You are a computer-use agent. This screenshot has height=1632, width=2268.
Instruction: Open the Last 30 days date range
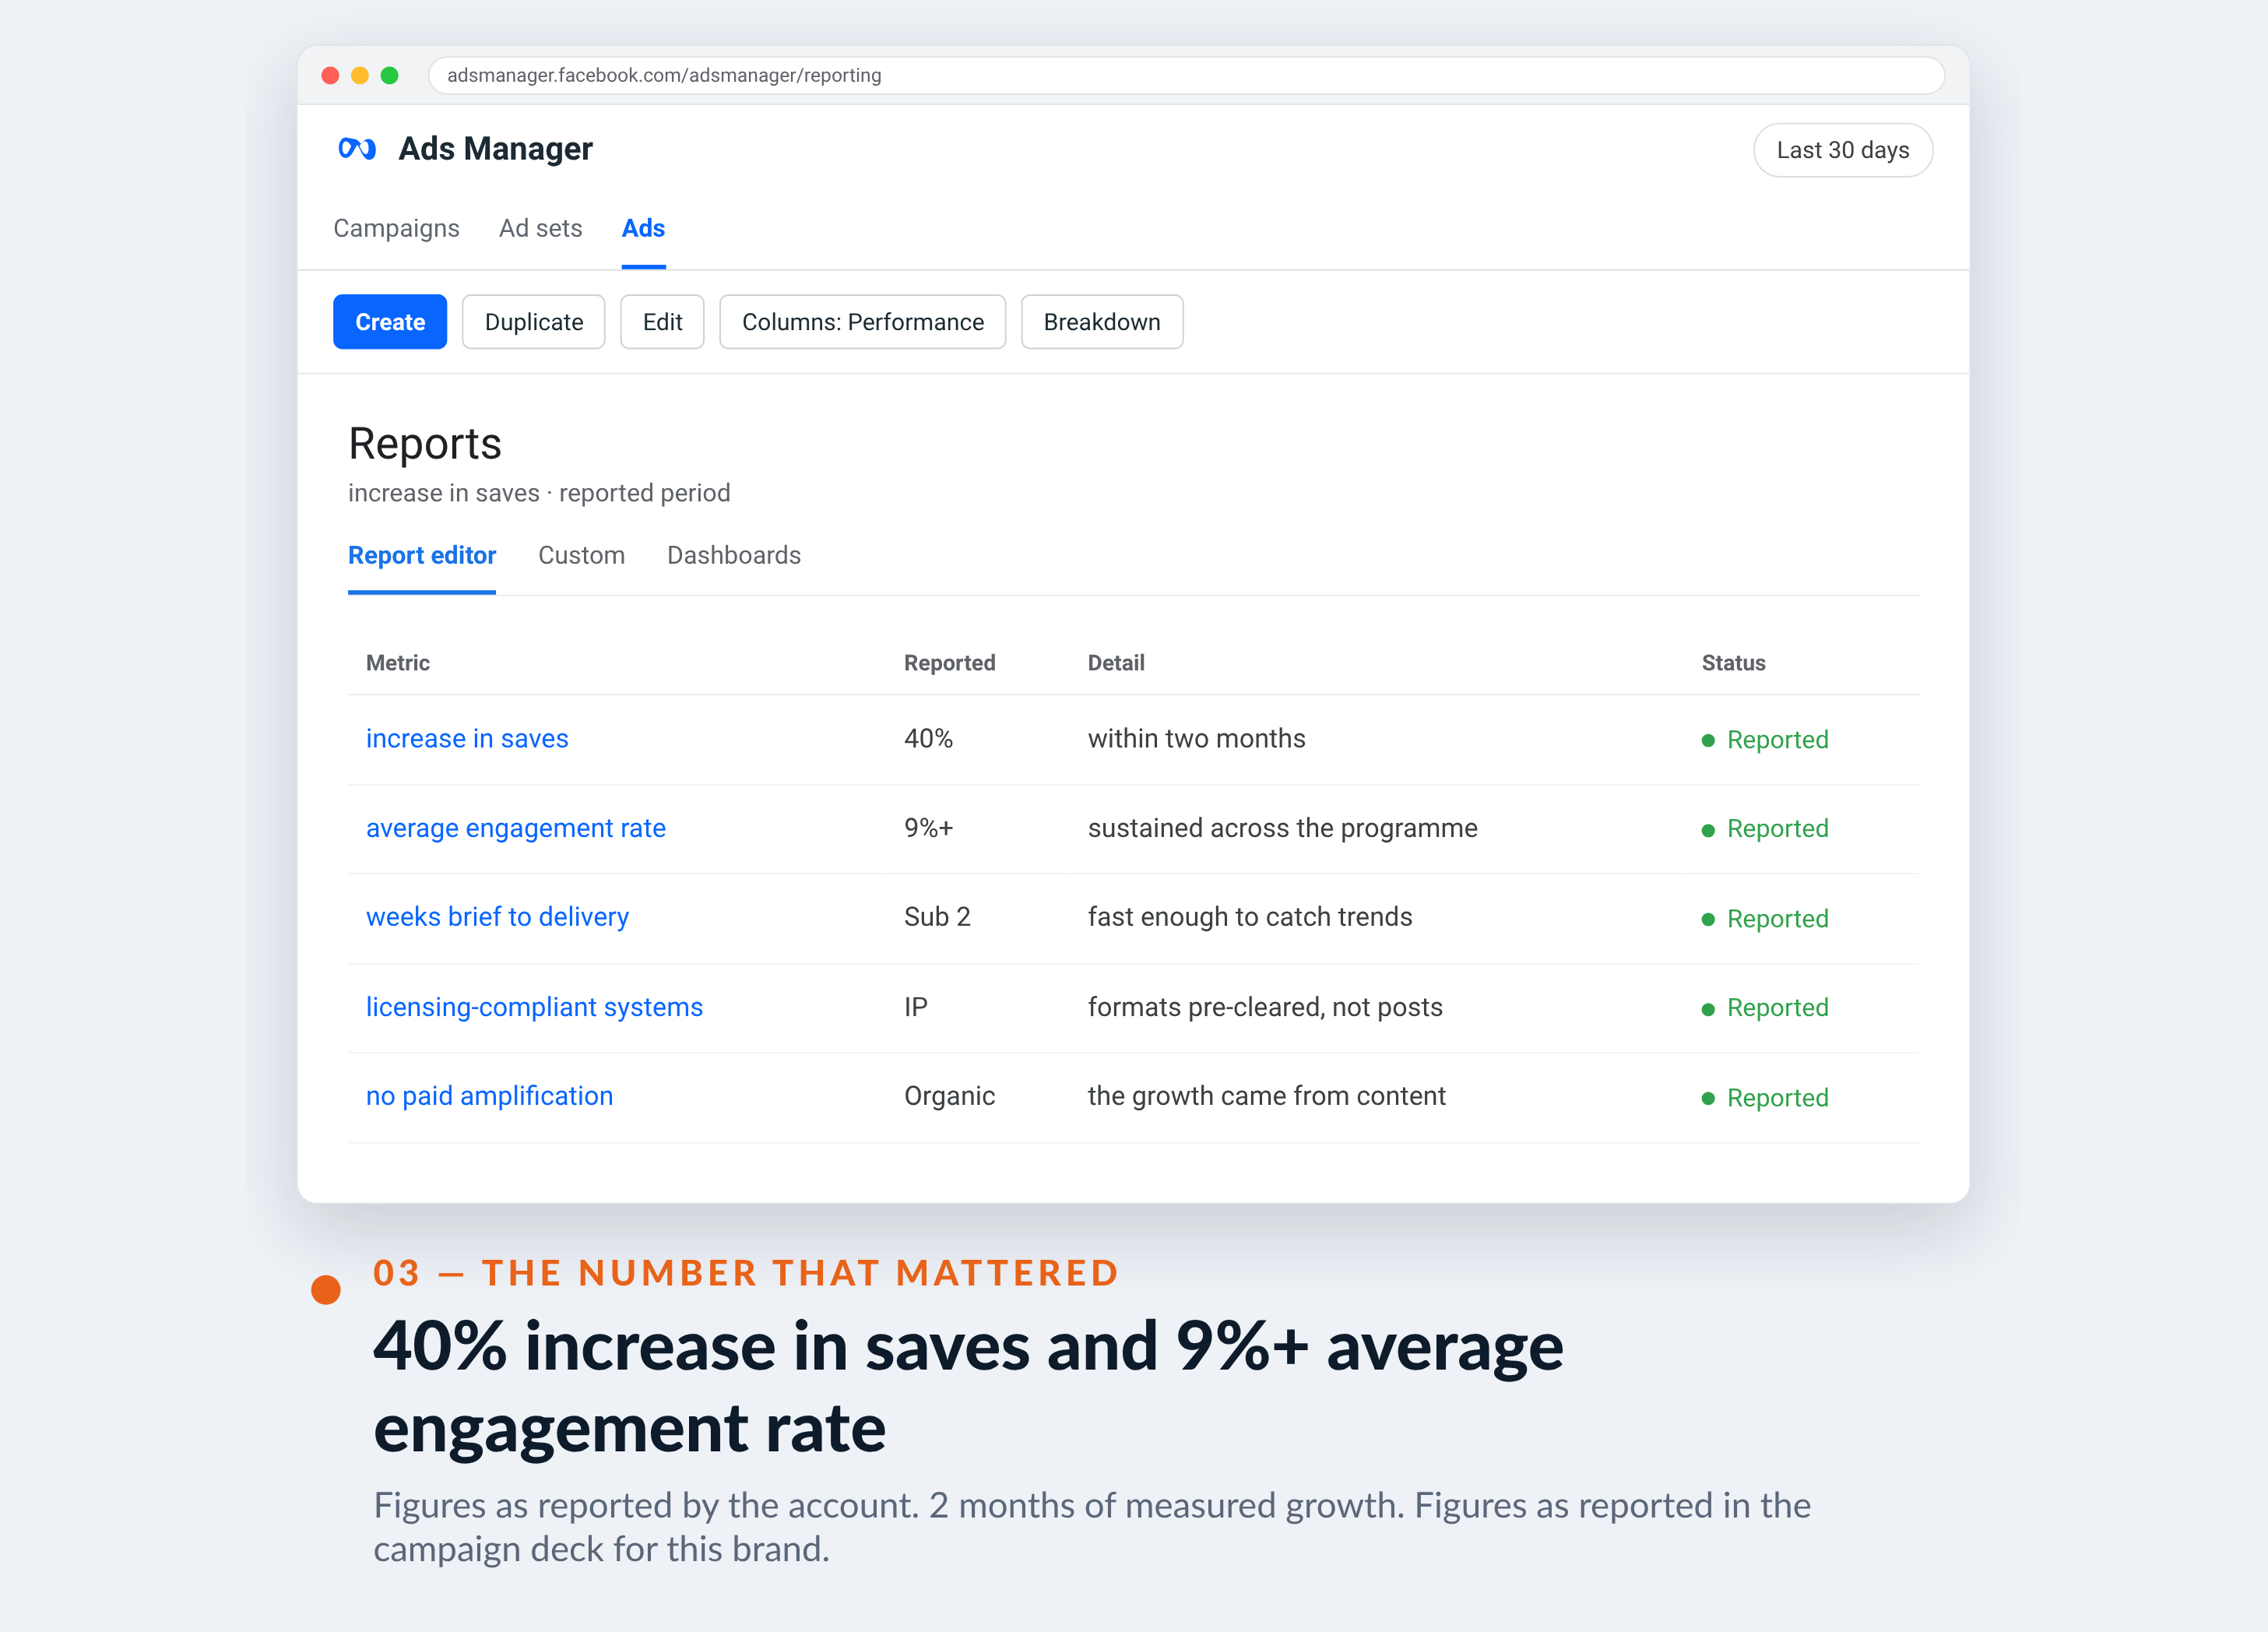click(1842, 150)
